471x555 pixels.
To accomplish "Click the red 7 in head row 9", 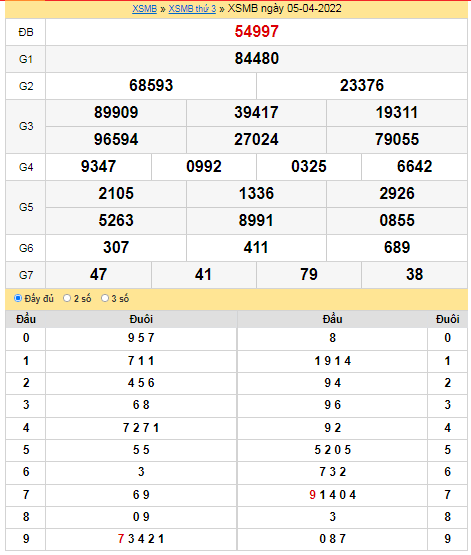I will (x=121, y=539).
